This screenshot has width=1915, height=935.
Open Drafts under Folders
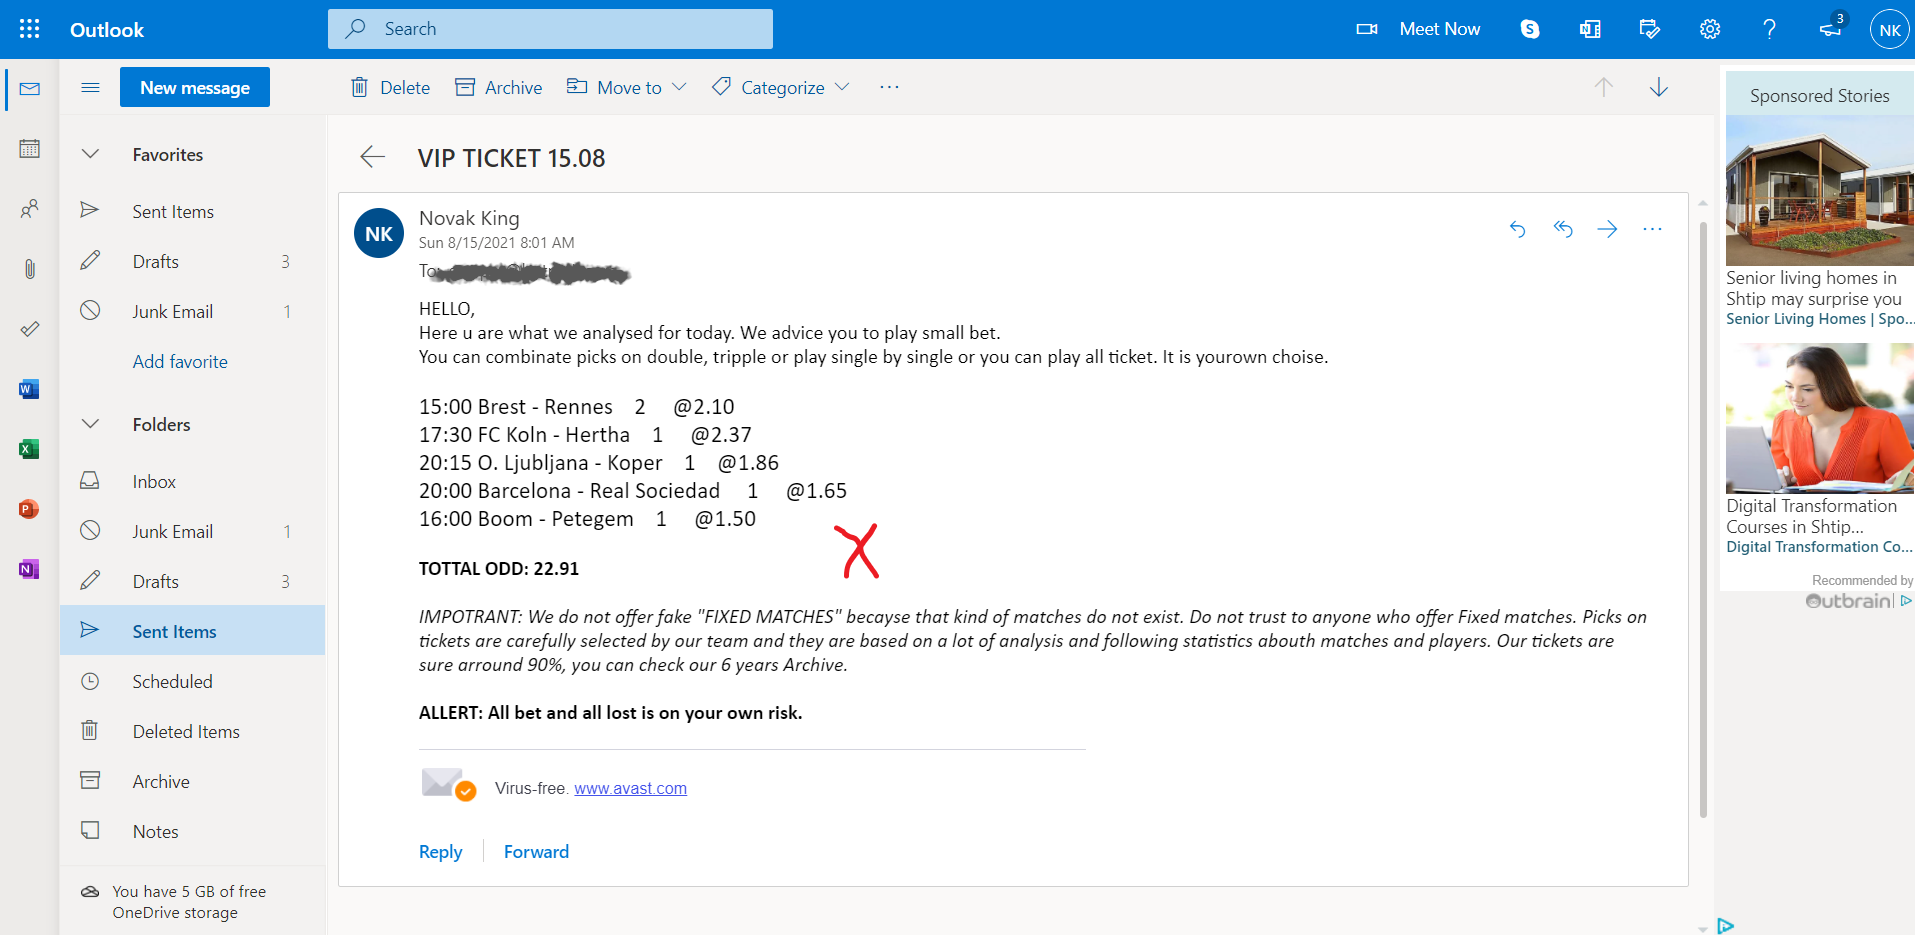(x=192, y=581)
